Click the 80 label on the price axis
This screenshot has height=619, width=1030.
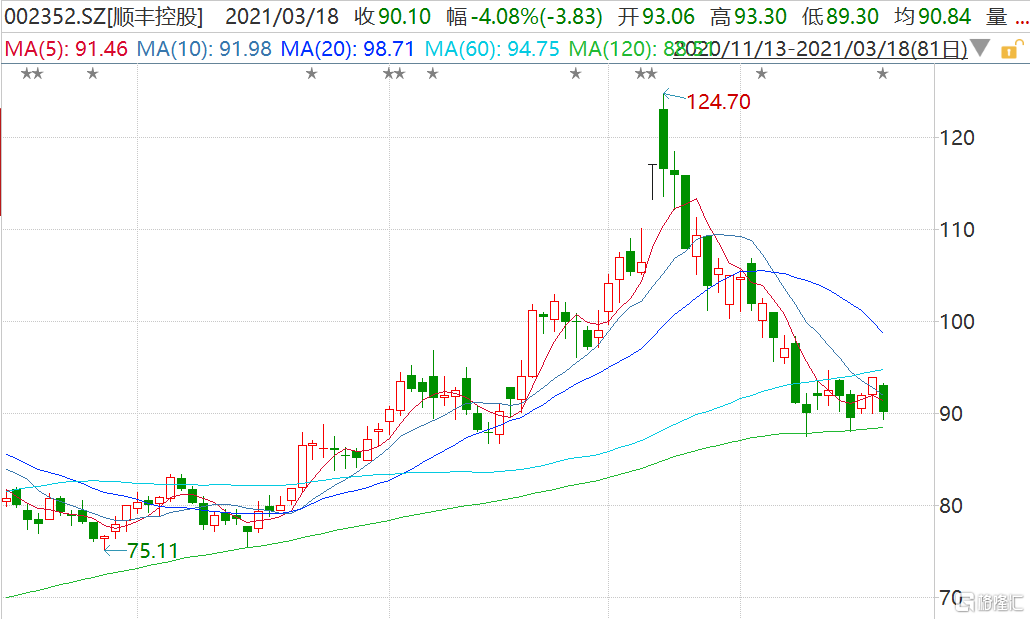[951, 506]
